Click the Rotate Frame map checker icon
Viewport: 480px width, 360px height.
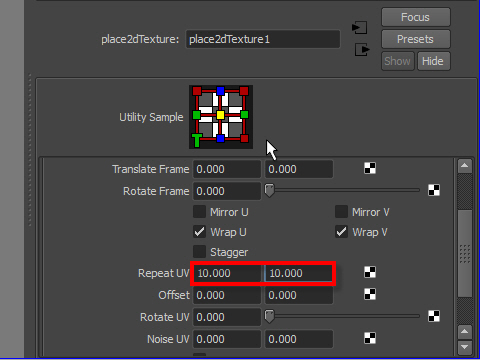tap(434, 190)
